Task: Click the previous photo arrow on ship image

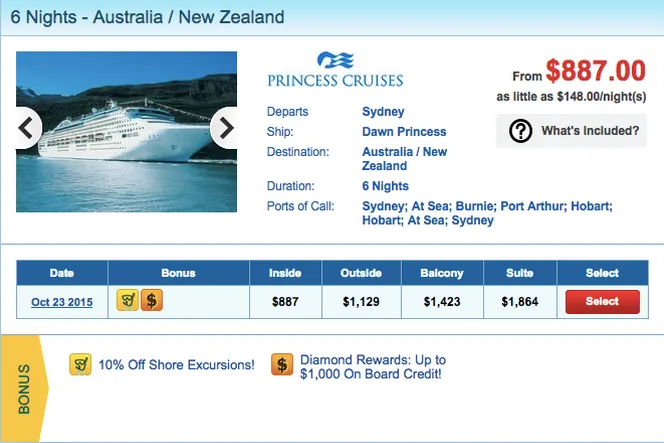Action: tap(27, 128)
